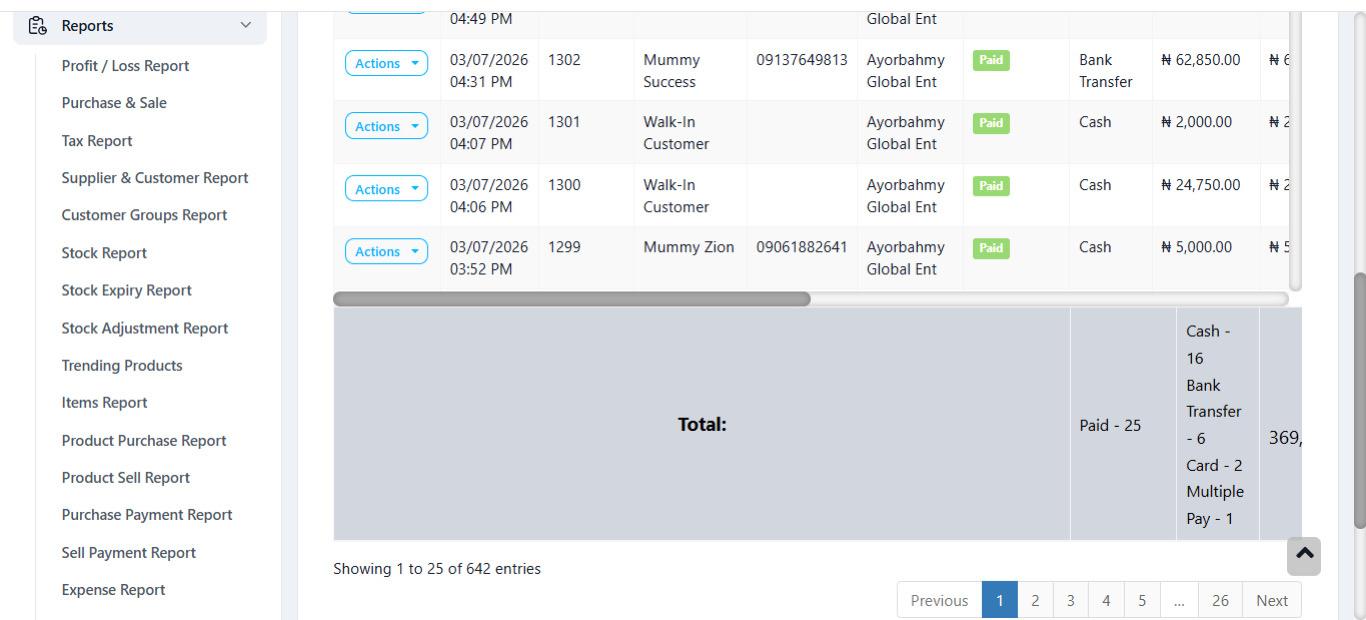This screenshot has width=1366, height=620.
Task: Open Purchase & Sale report
Action: click(114, 103)
